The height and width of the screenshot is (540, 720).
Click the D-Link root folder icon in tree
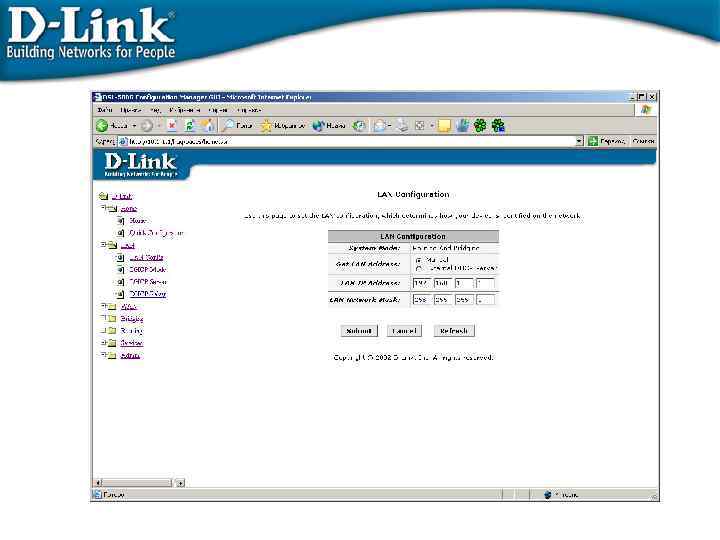[104, 196]
